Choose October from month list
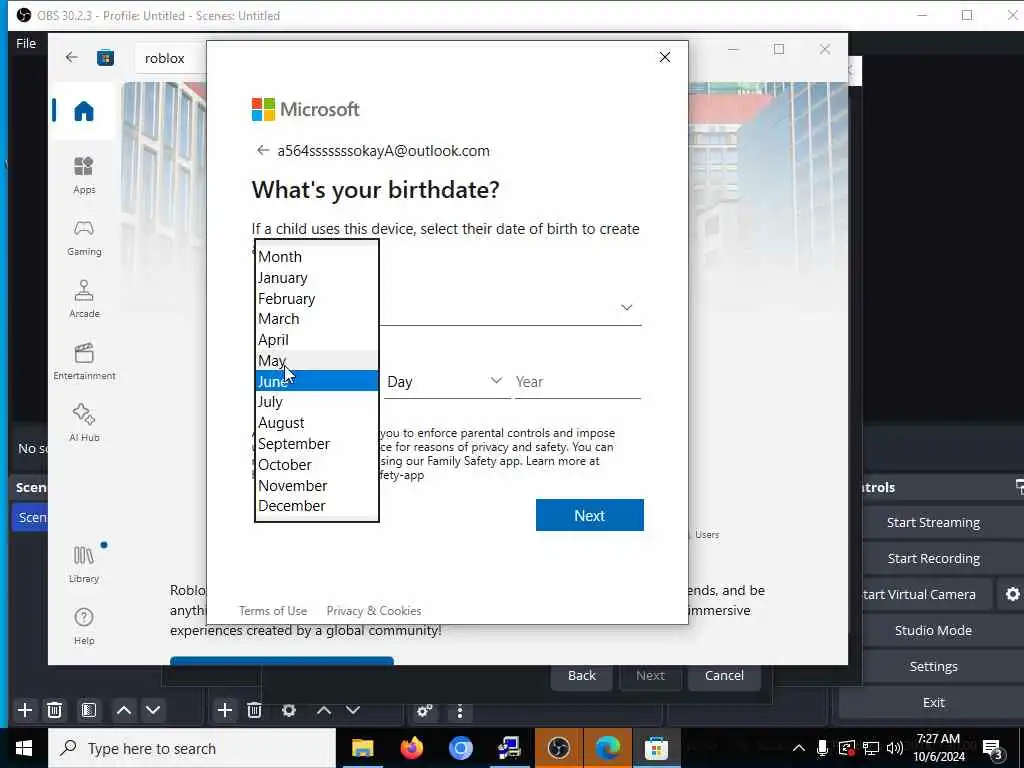Screen dimensions: 1024x768 click(317, 464)
